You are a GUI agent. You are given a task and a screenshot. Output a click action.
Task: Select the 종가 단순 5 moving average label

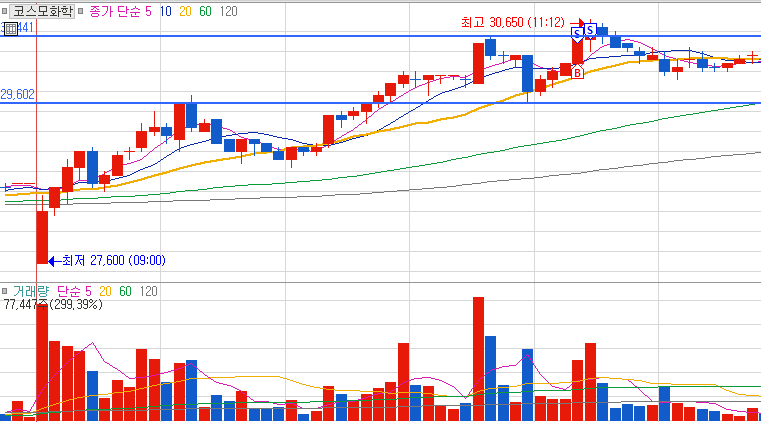120,11
